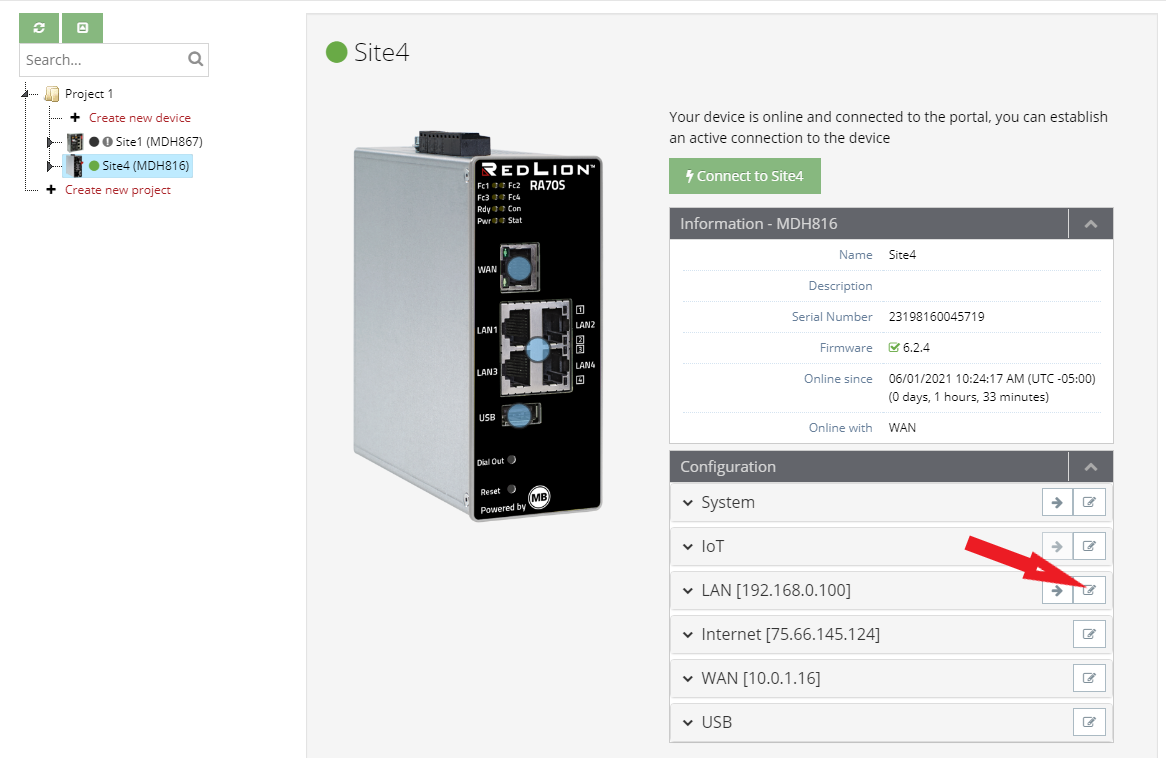
Task: Expand the Site1 (MDH867) tree node
Action: click(x=50, y=142)
